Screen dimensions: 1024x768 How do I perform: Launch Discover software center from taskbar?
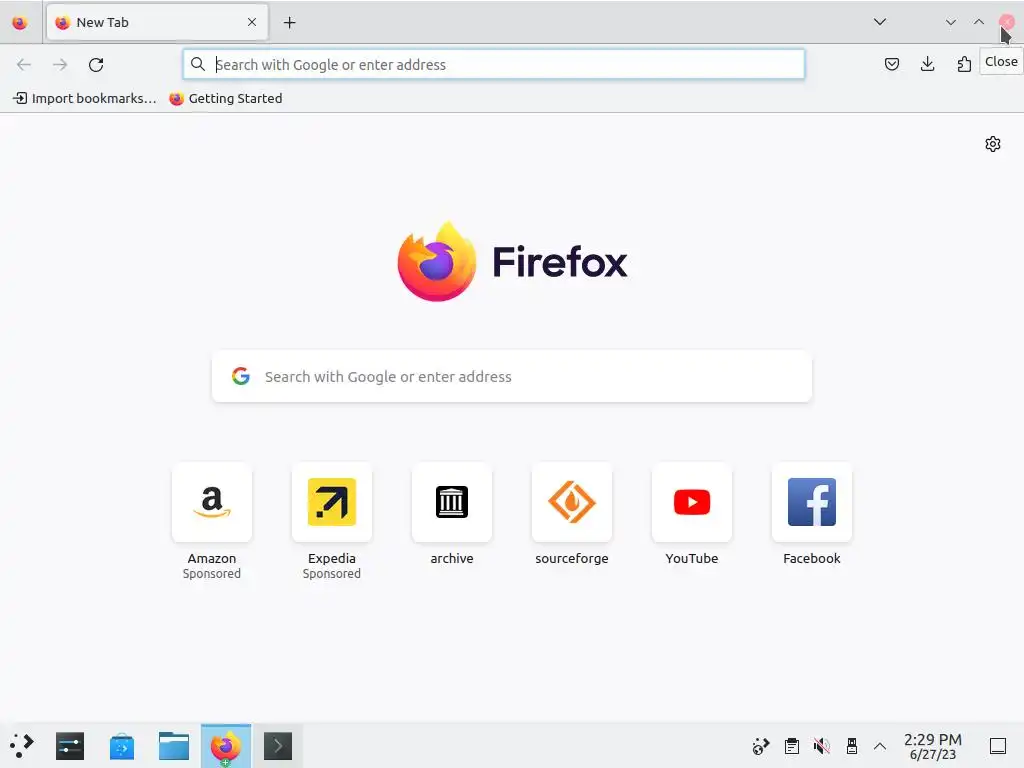pos(121,746)
